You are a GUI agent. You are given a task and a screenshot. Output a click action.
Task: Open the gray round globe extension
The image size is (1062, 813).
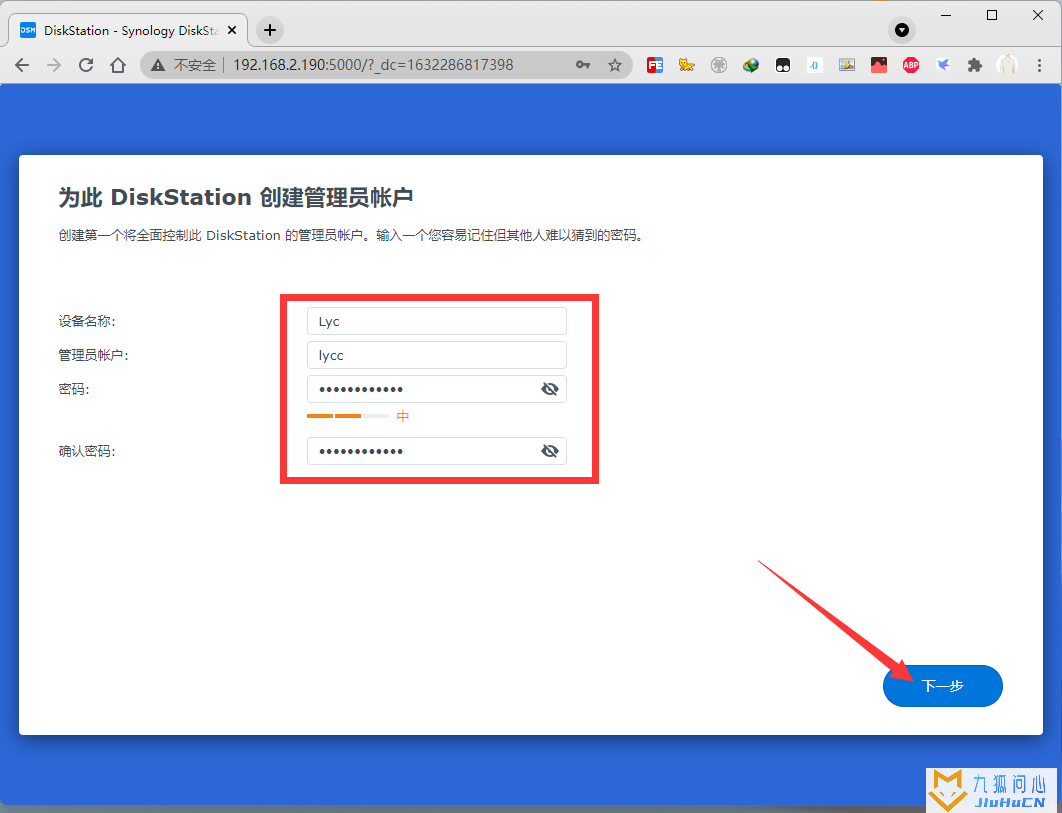click(719, 65)
